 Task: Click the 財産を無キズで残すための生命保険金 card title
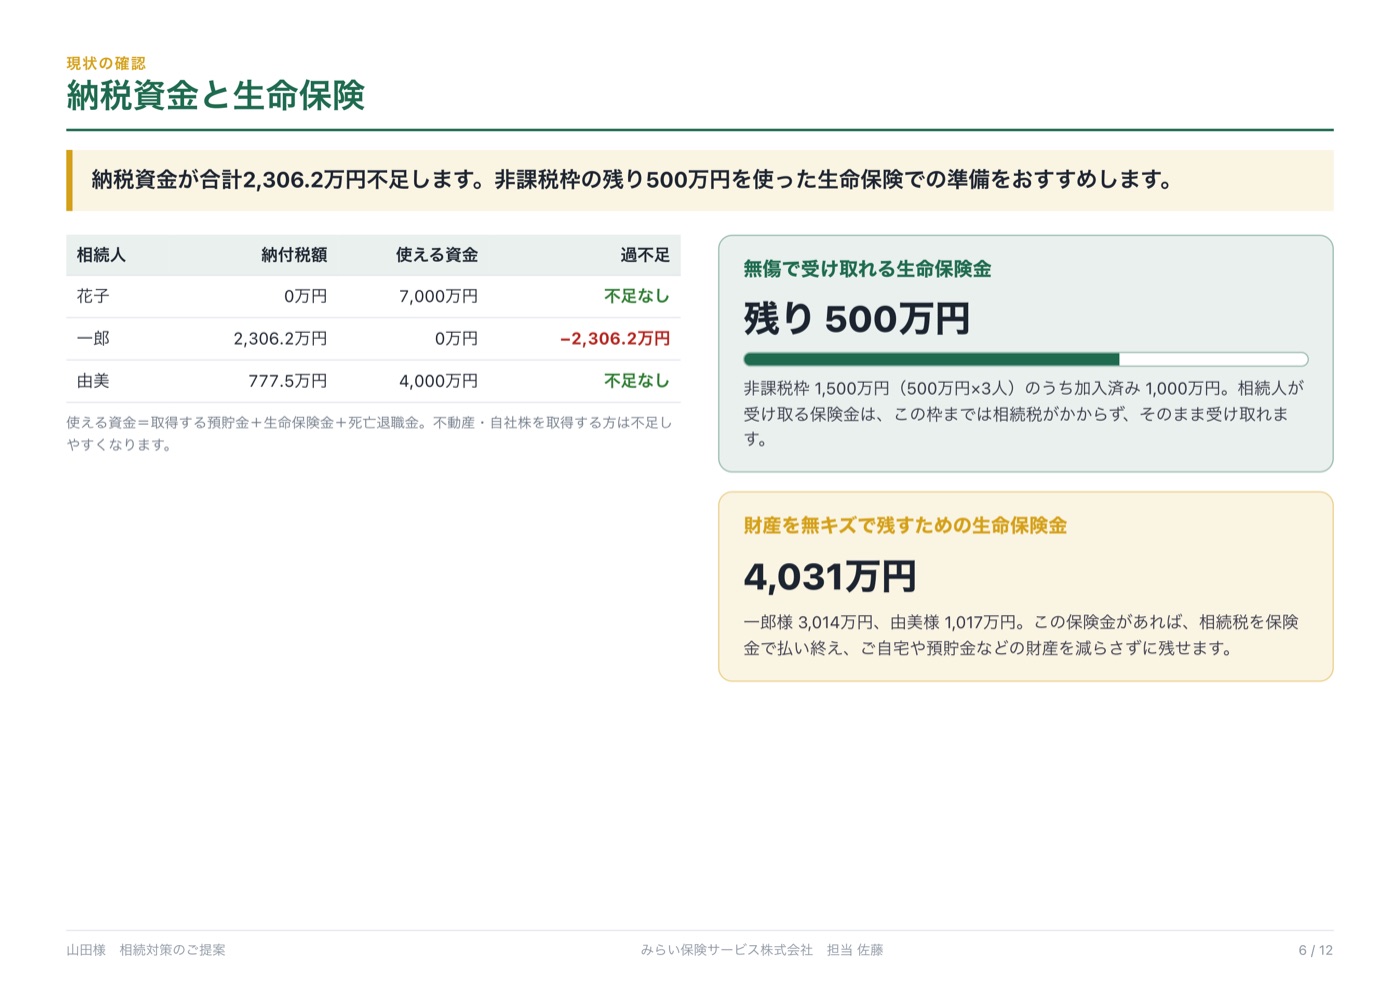point(905,526)
